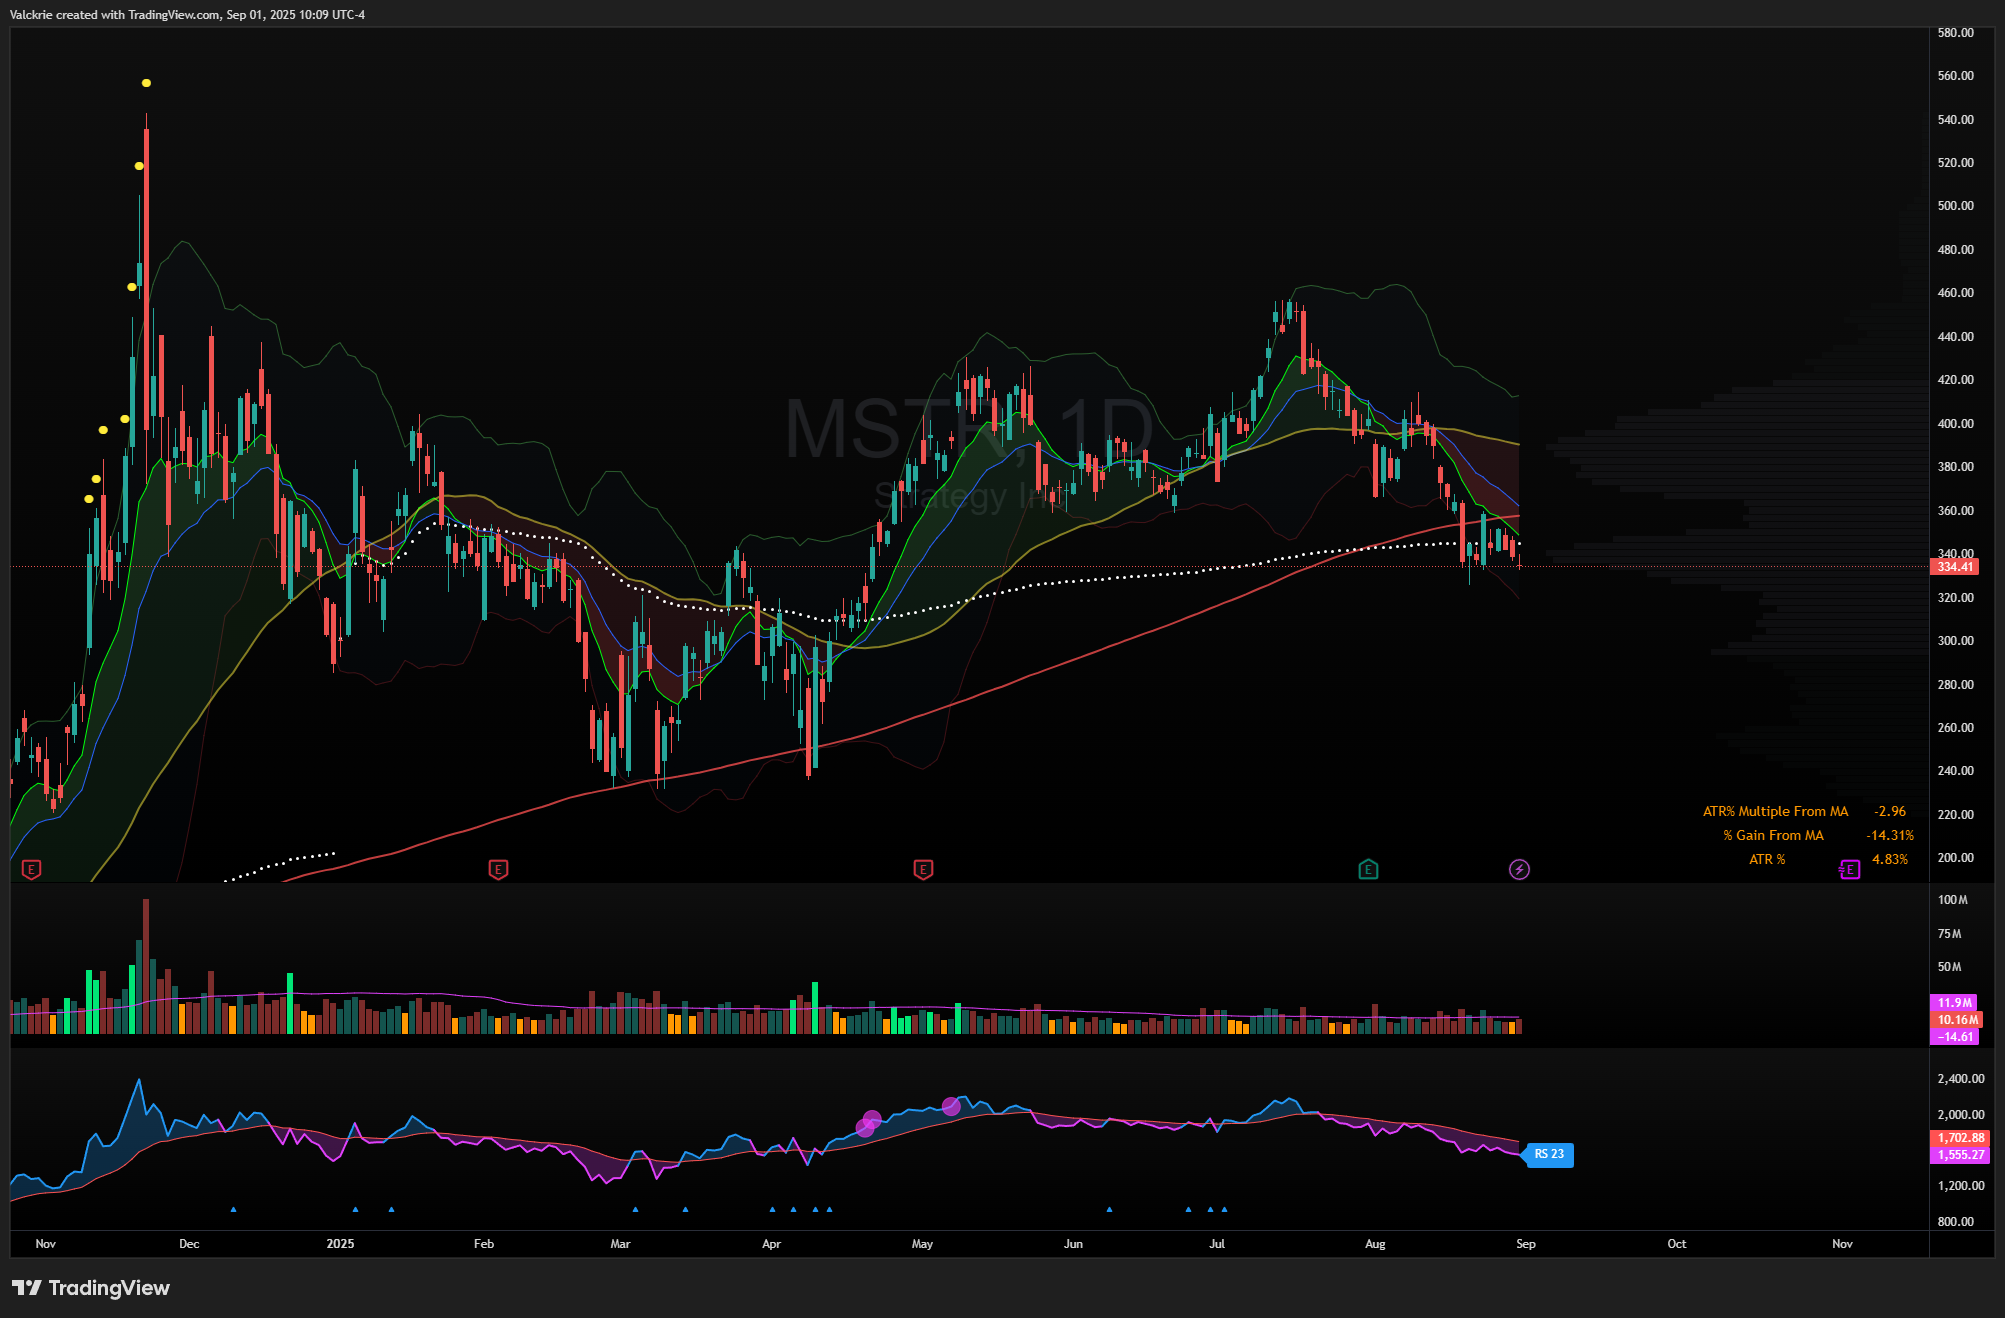
Task: Click the red 334.41 current price label
Action: [x=1954, y=567]
